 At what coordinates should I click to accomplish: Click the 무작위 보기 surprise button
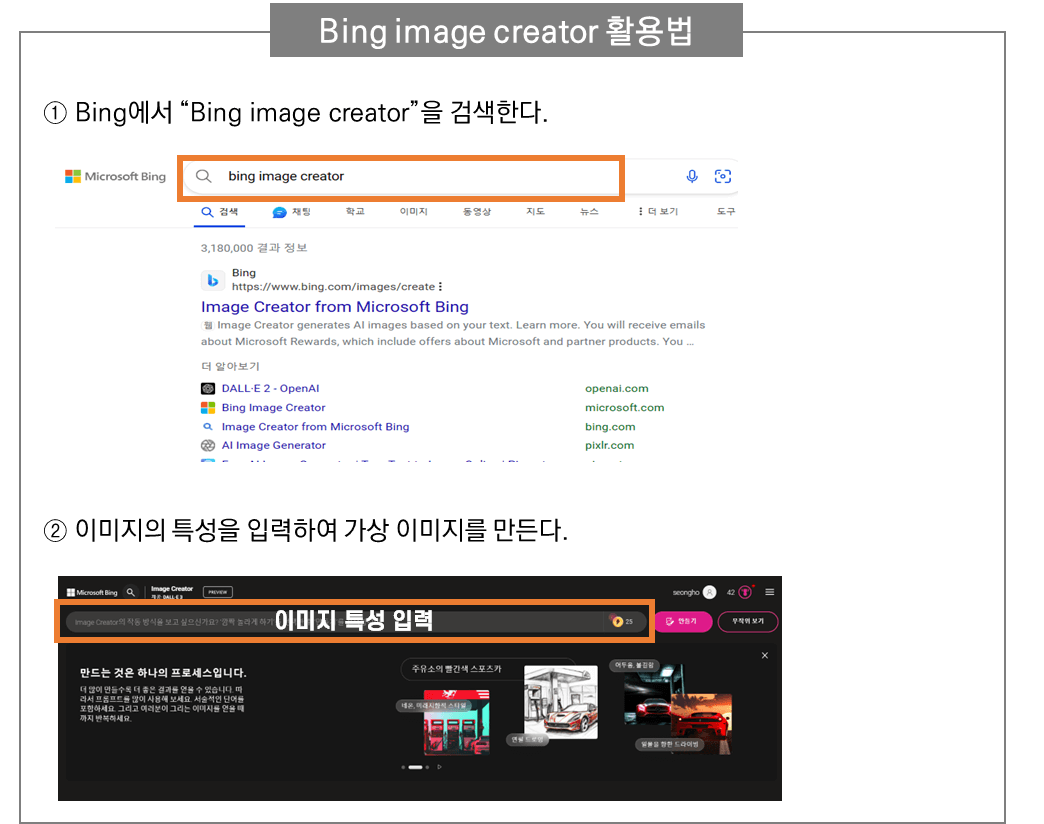pos(748,622)
